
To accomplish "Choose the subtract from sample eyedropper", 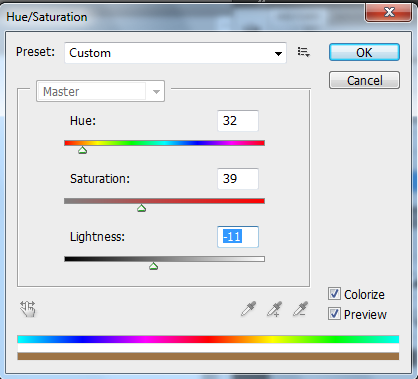I will click(x=300, y=309).
